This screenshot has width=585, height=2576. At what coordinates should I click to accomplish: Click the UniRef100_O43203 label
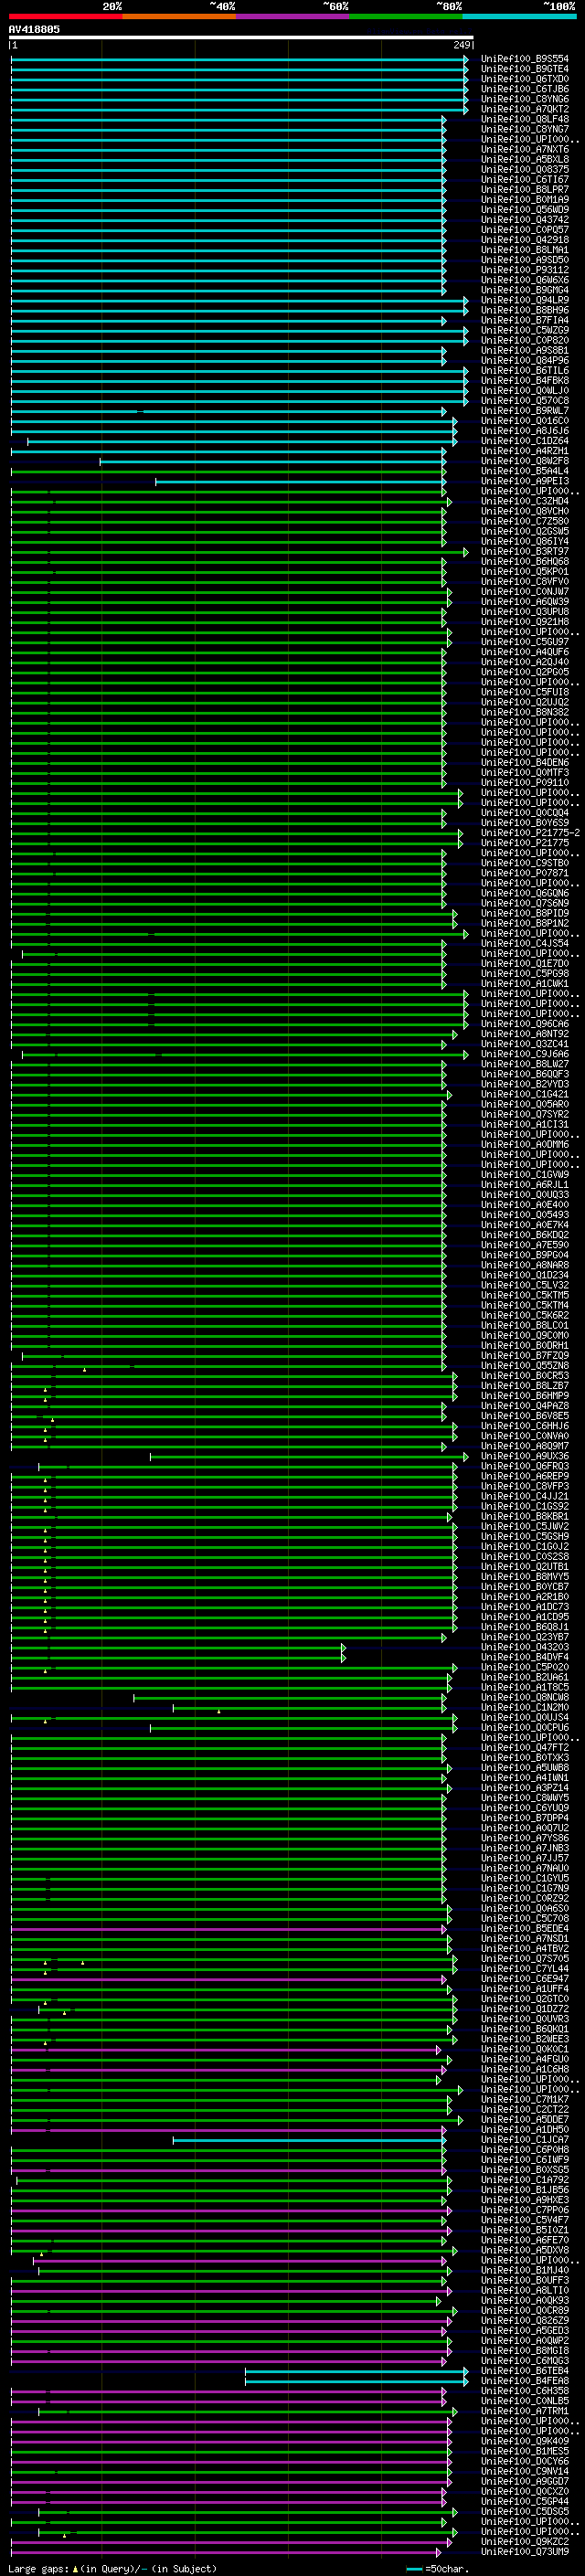[x=525, y=1647]
